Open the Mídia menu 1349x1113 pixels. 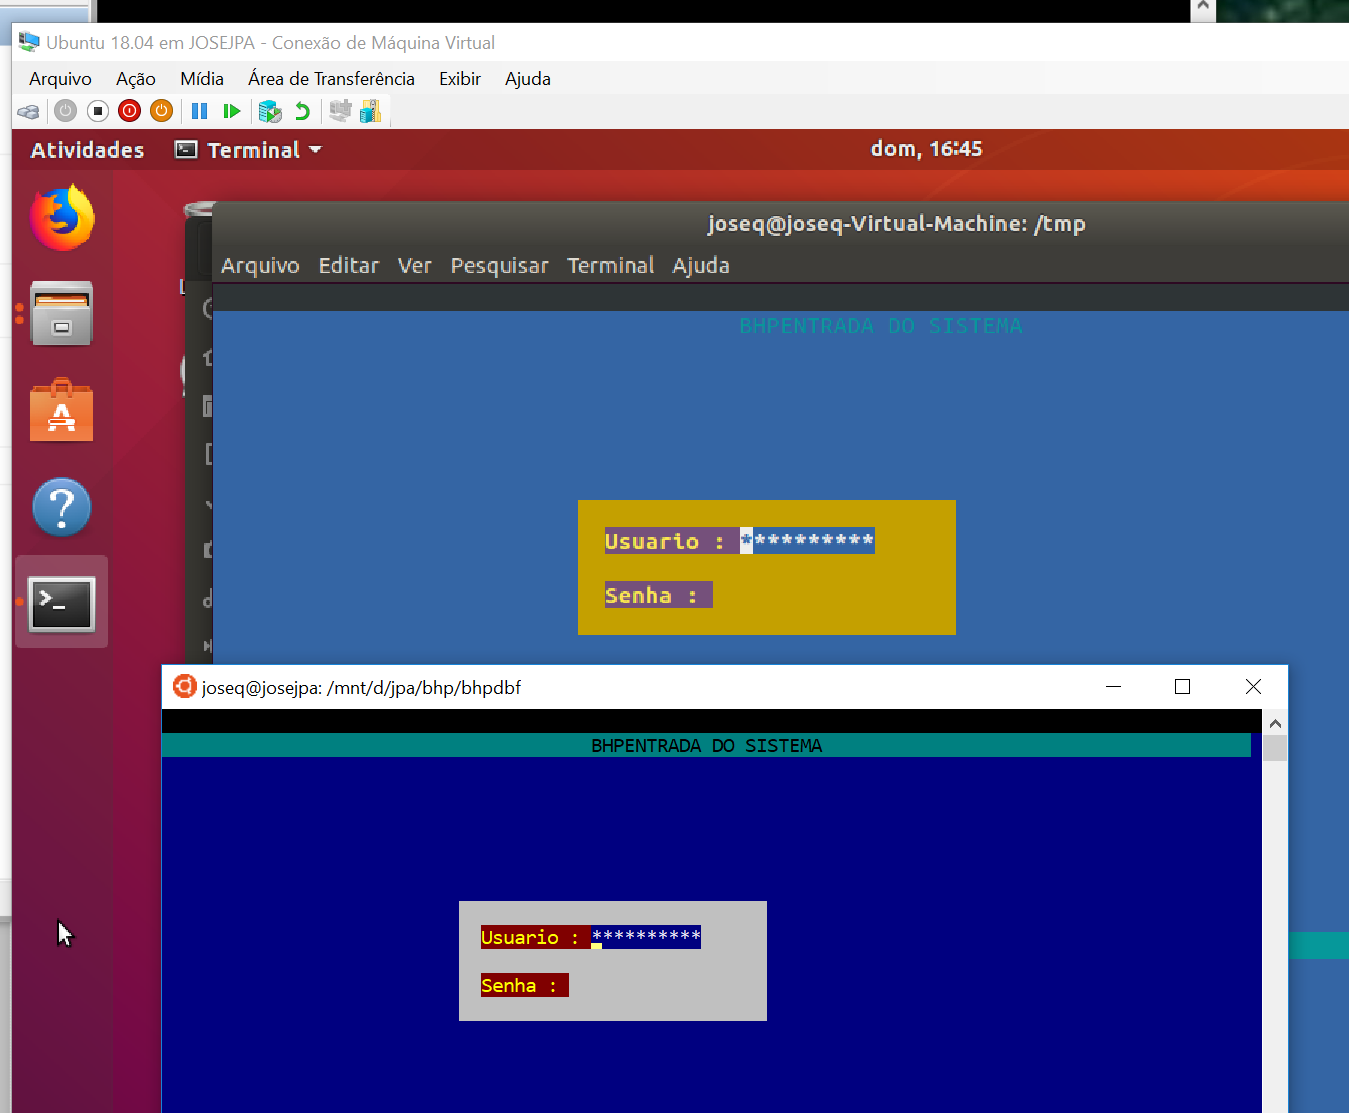pyautogui.click(x=202, y=79)
